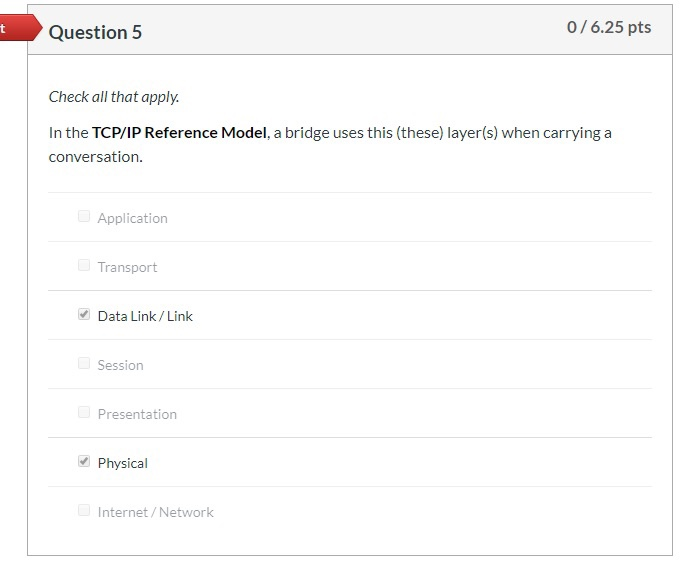Screen dimensions: 686x566
Task: Click the Physical answer label
Action: (x=122, y=463)
